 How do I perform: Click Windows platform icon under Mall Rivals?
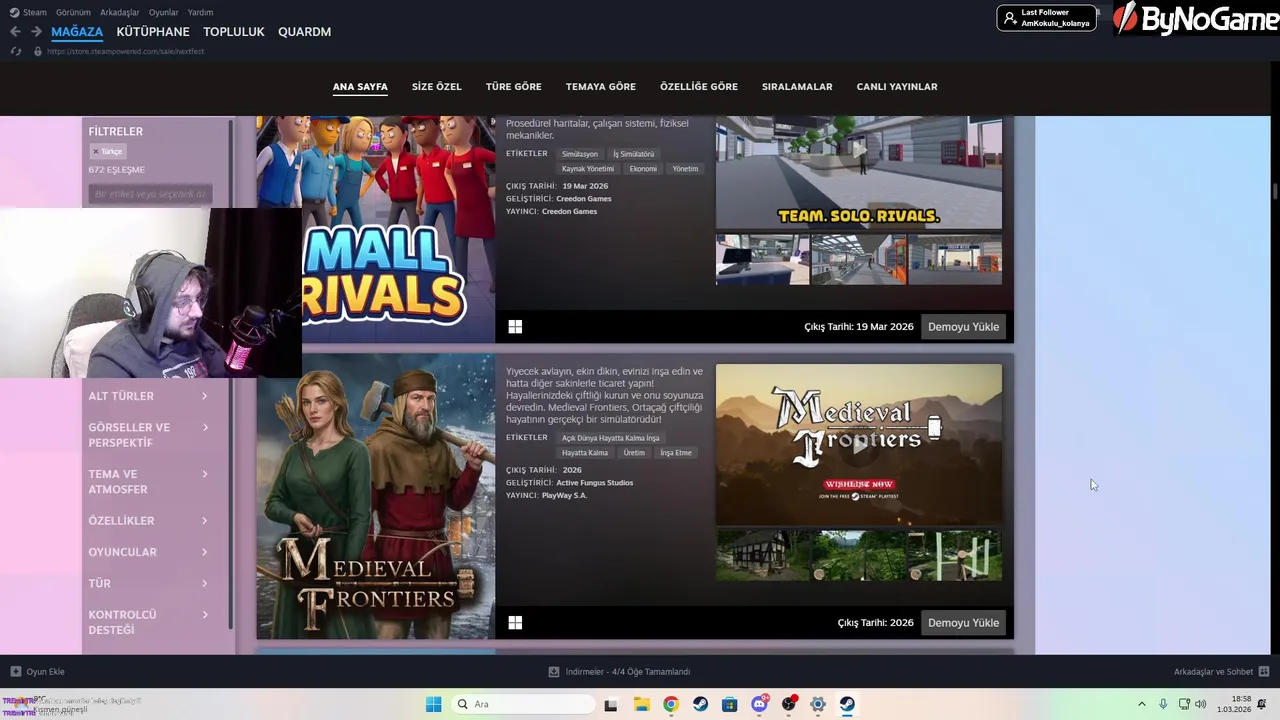point(515,327)
